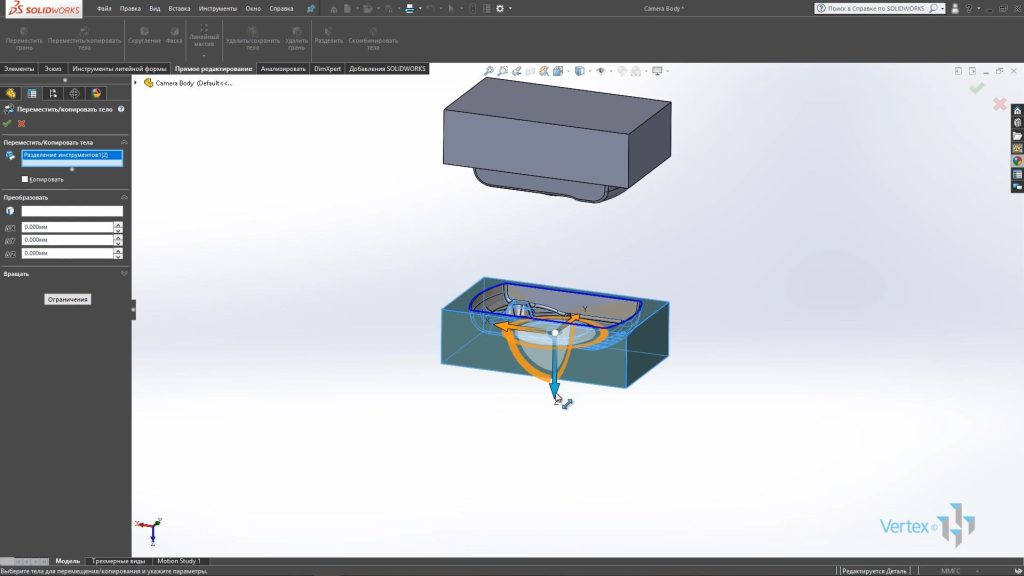
Task: Accept with the green checkmark in viewport corner
Action: click(x=976, y=88)
